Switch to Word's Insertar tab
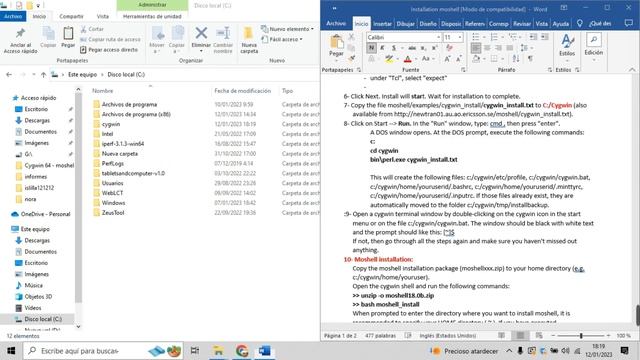The width and height of the screenshot is (640, 360). point(382,24)
